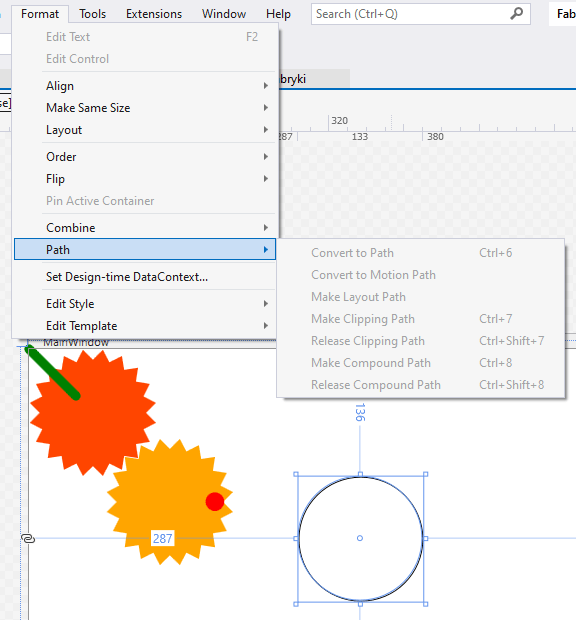Viewport: 576px width, 620px height.
Task: Click the top-right resize handle of circle
Action: [x=425, y=474]
